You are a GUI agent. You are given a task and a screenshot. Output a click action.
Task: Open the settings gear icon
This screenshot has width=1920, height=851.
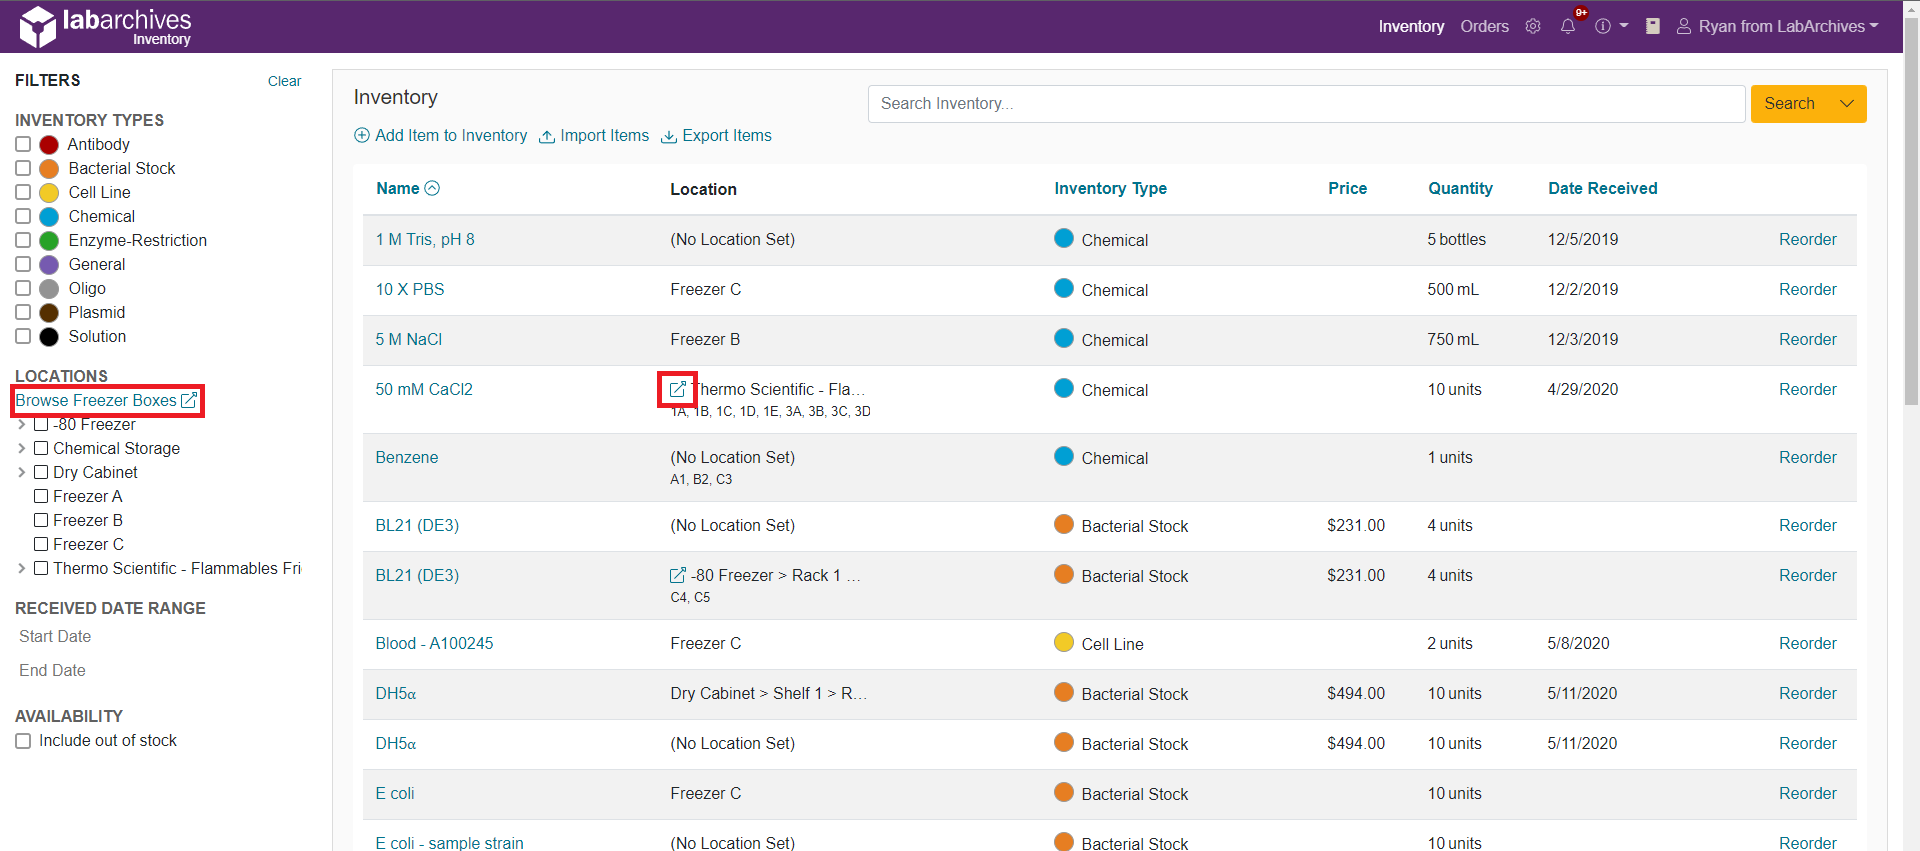(1532, 26)
